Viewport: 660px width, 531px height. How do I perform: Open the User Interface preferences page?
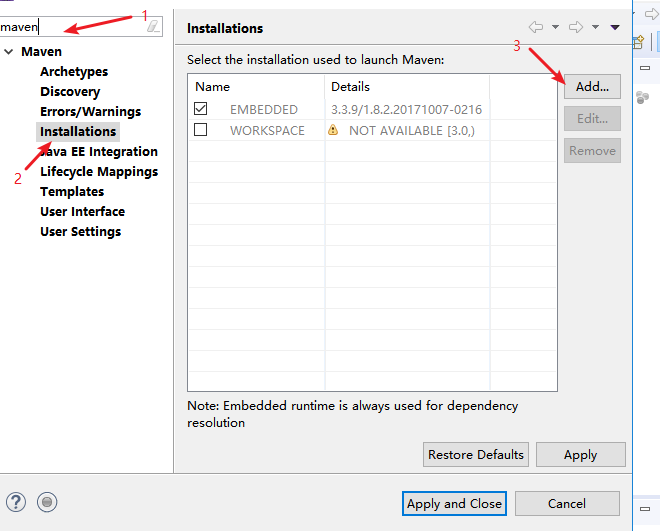click(82, 212)
